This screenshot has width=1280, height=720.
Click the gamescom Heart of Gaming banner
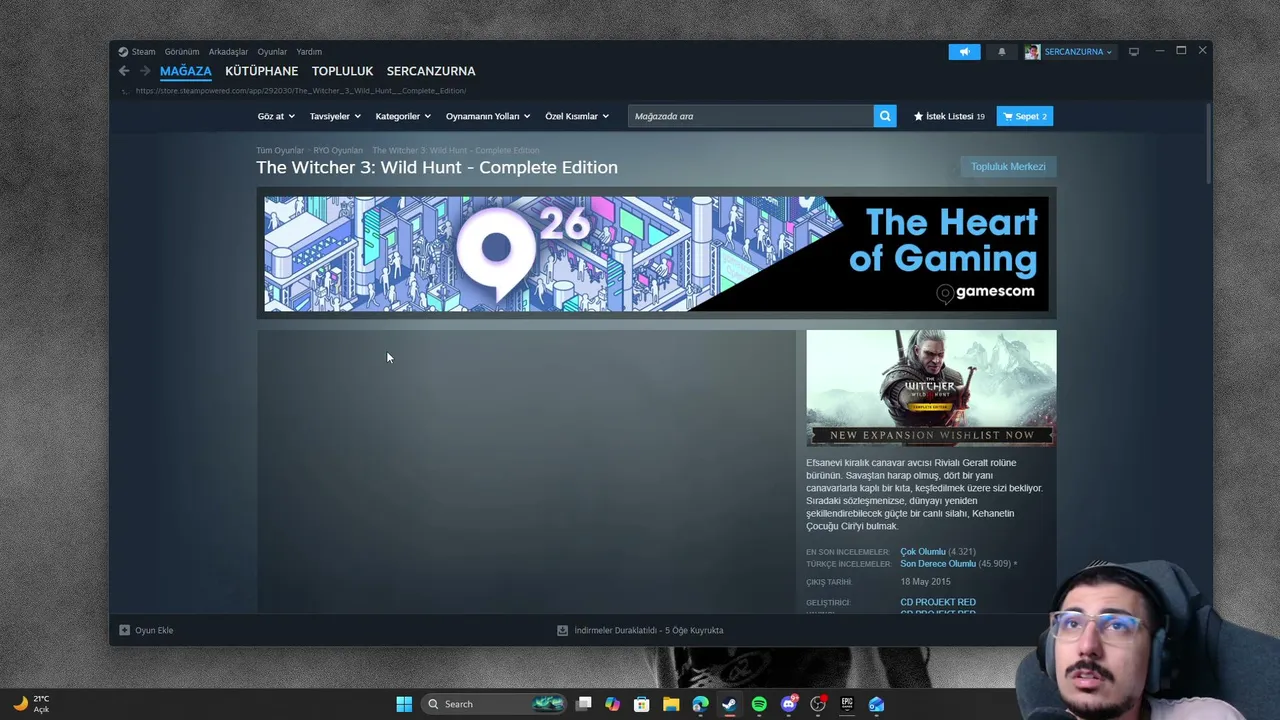coord(656,254)
